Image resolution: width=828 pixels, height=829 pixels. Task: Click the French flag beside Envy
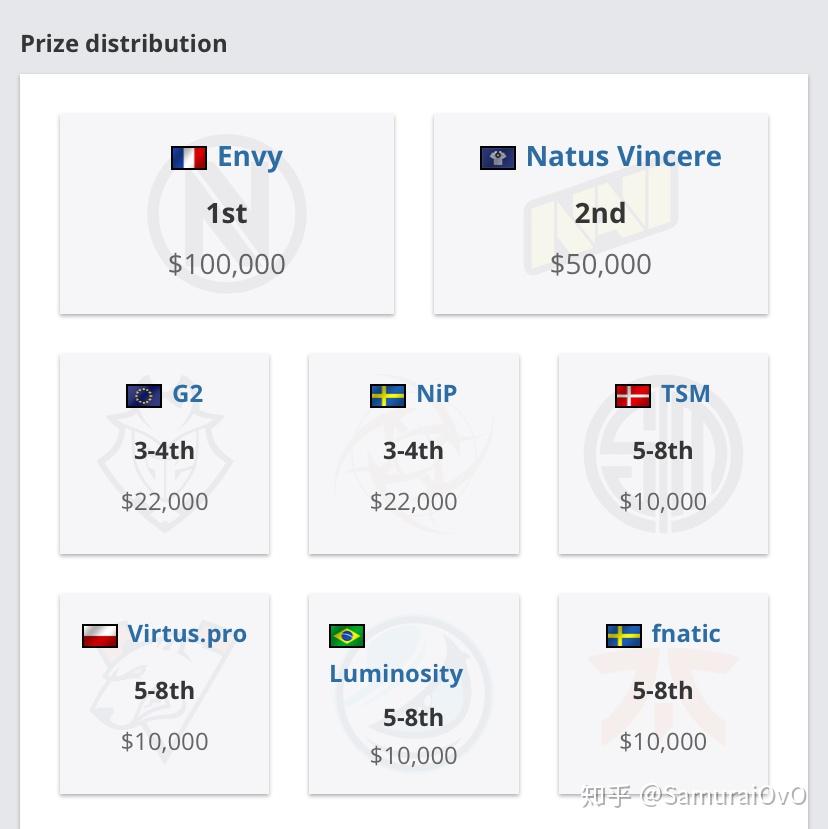189,158
